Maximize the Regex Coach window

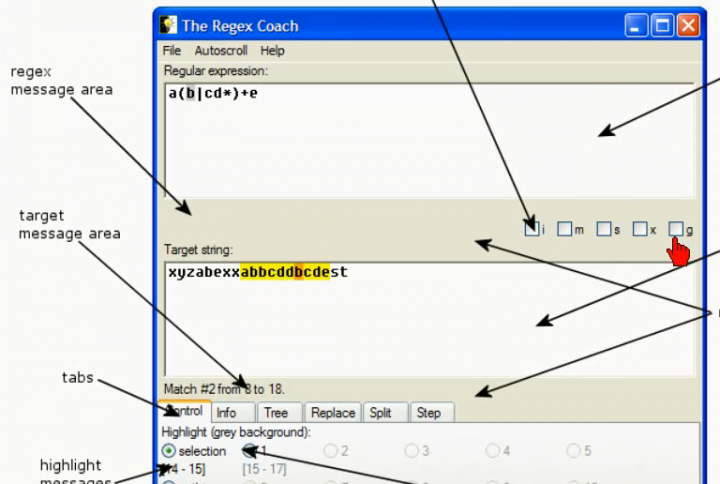pos(662,25)
